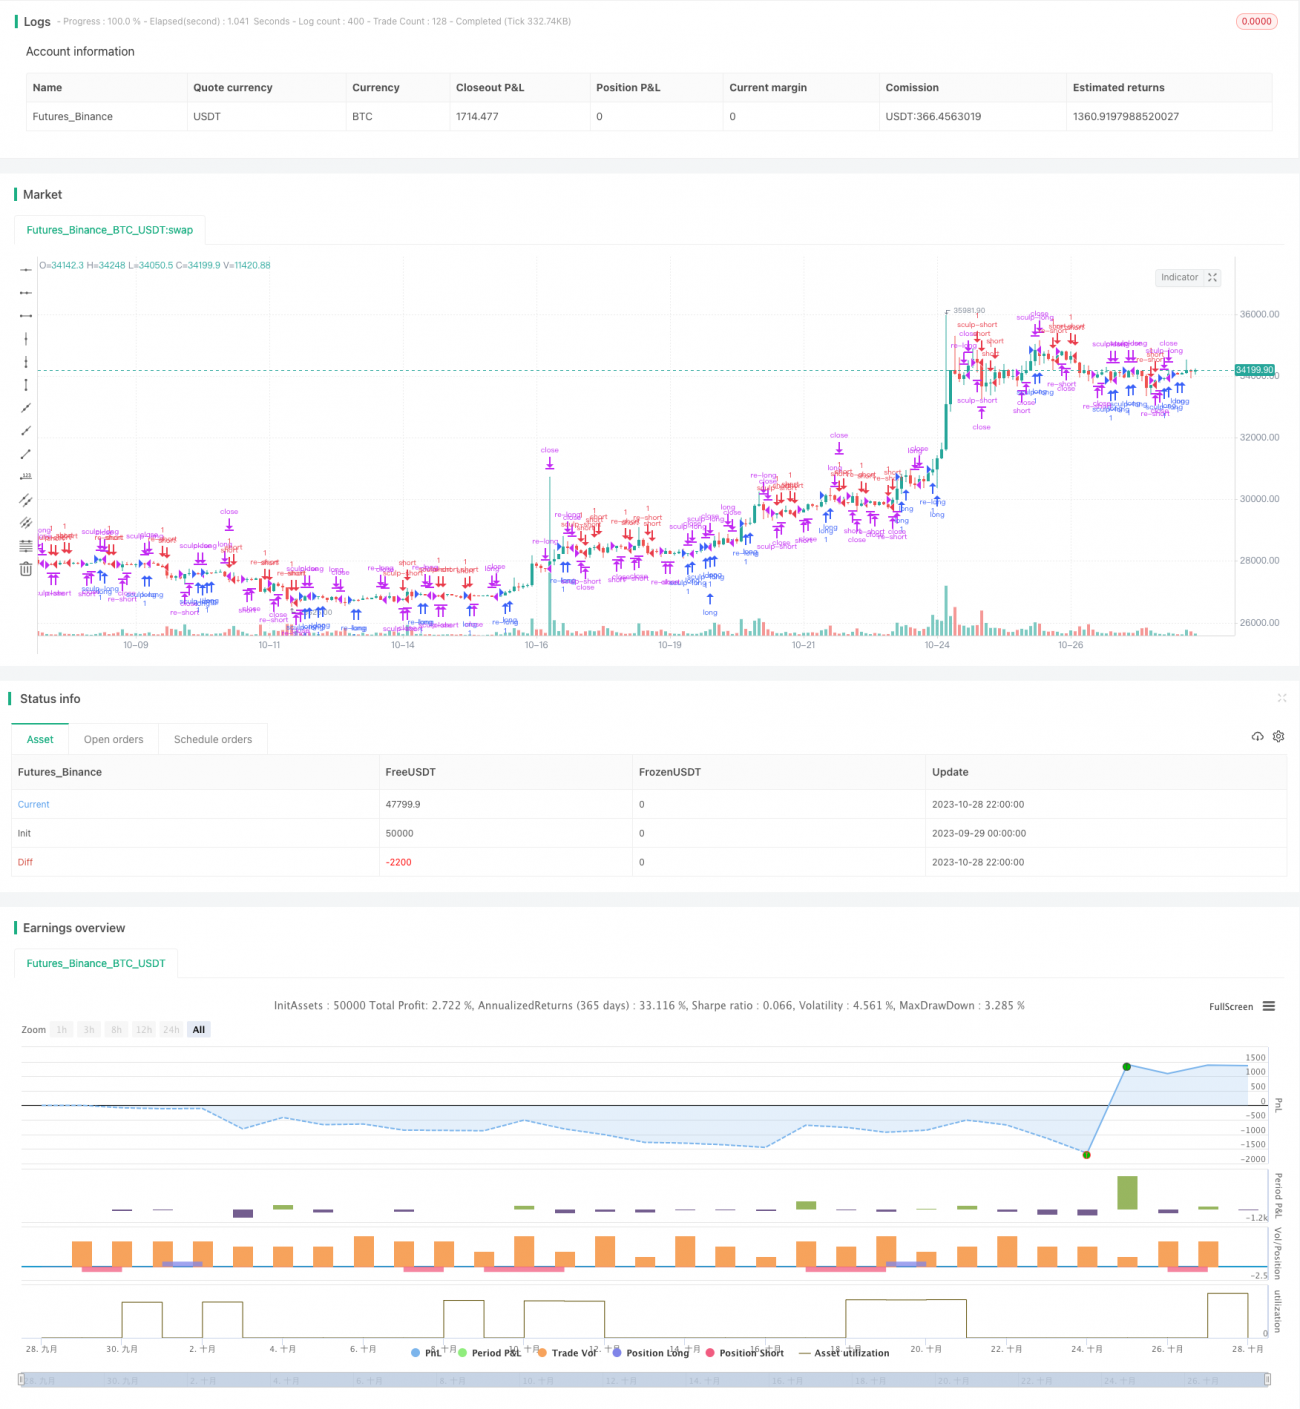The width and height of the screenshot is (1300, 1409).
Task: Switch to the Open orders tab
Action: click(113, 738)
